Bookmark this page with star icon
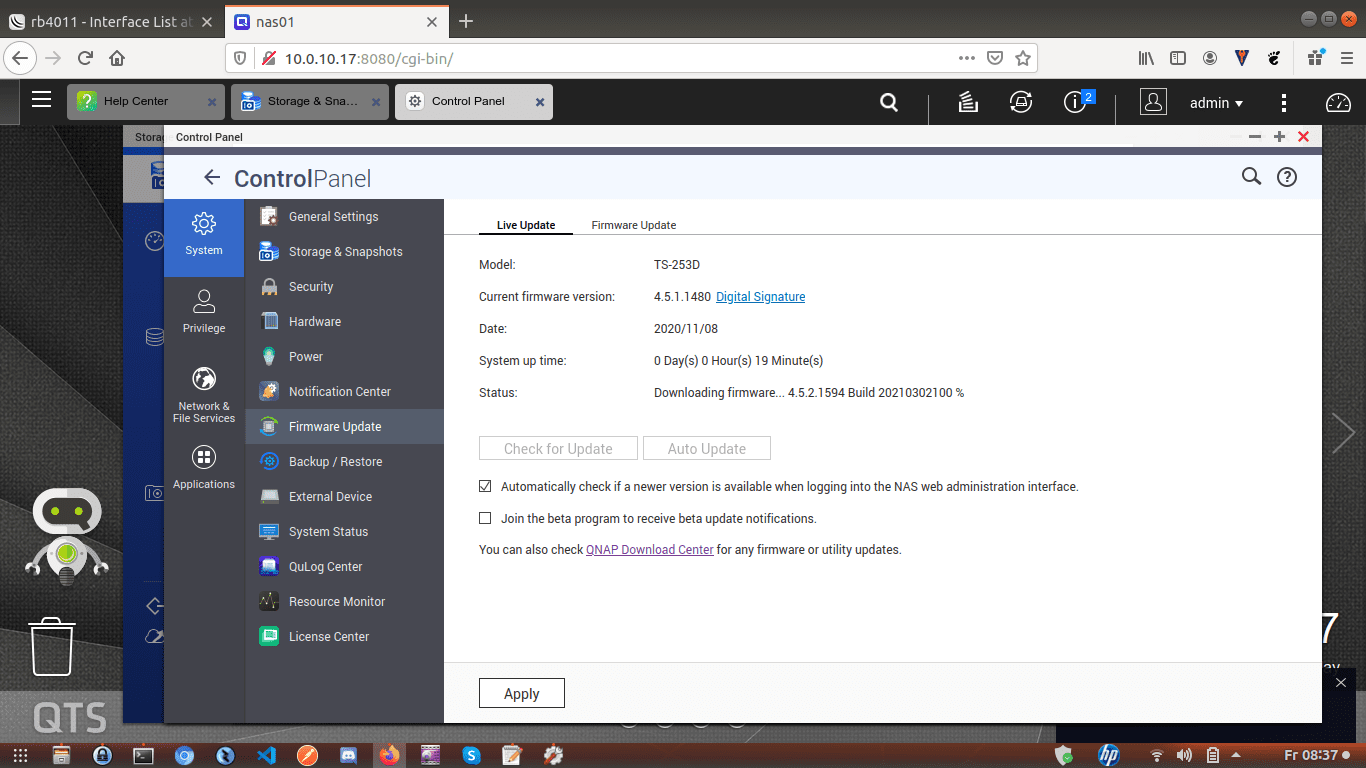 [1022, 58]
